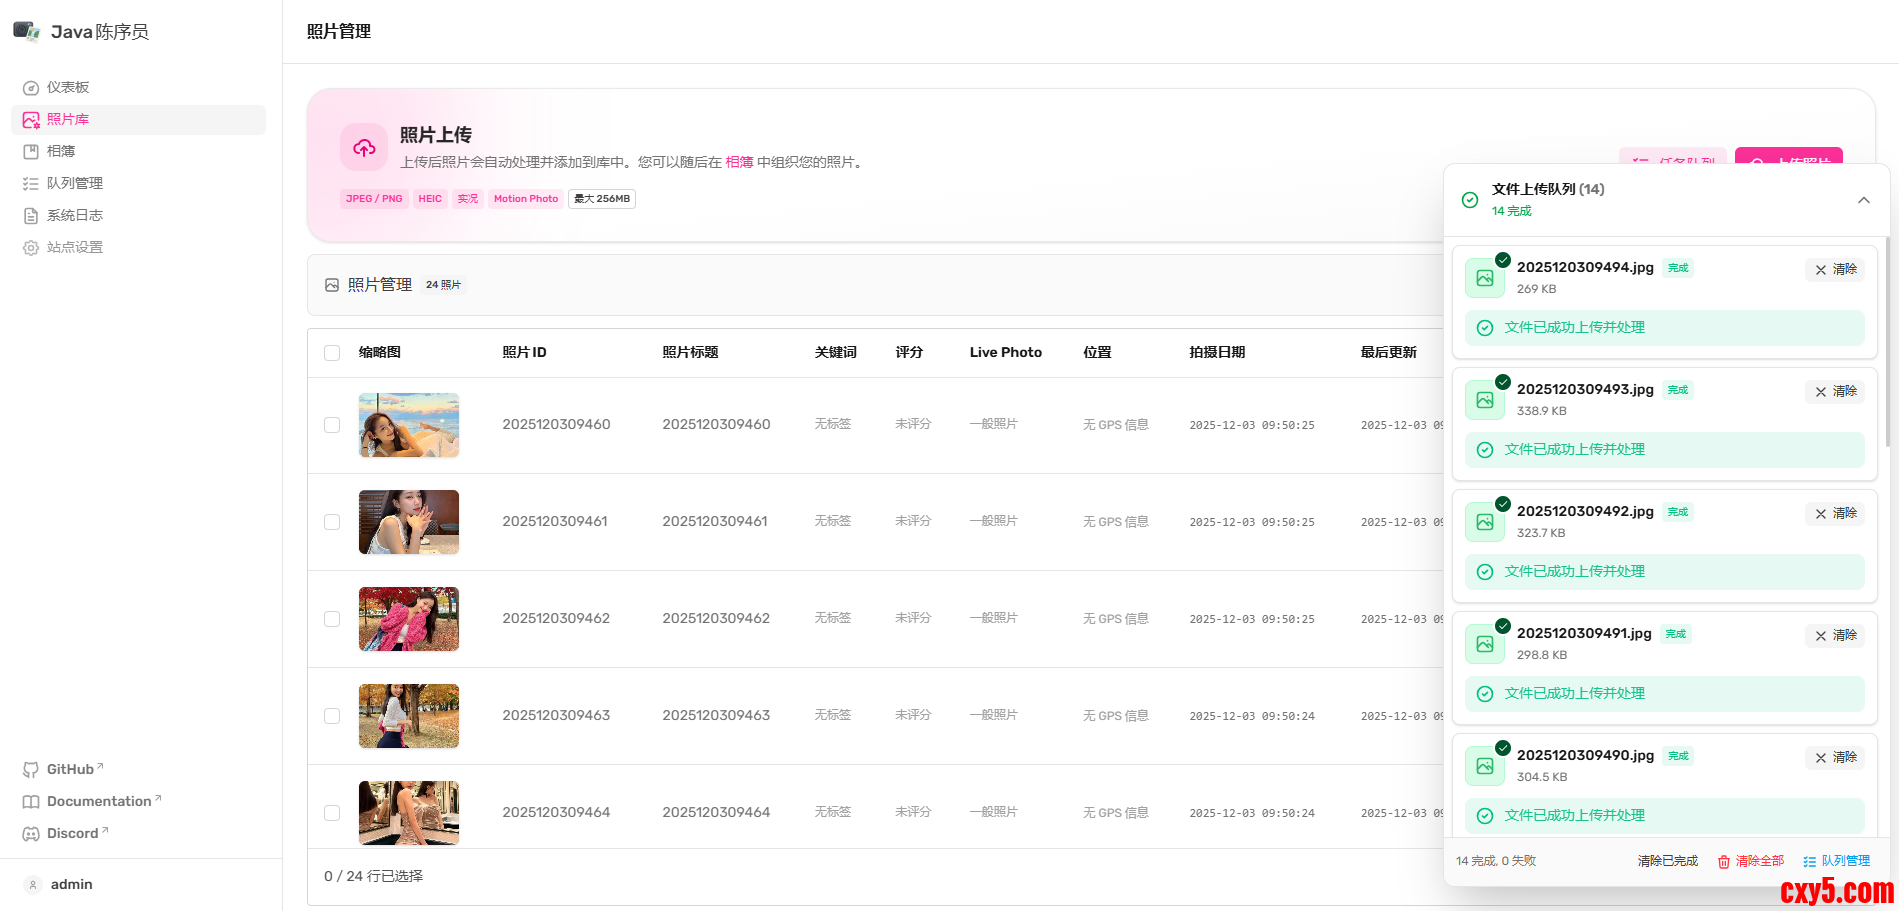The image size is (1899, 911).
Task: Click clear completed in upload queue
Action: tap(1667, 861)
